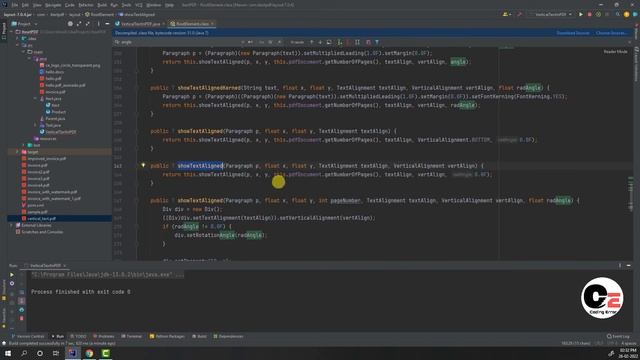Hide the Project tool window (minus icon)
The height and width of the screenshot is (360, 640).
(x=107, y=24)
